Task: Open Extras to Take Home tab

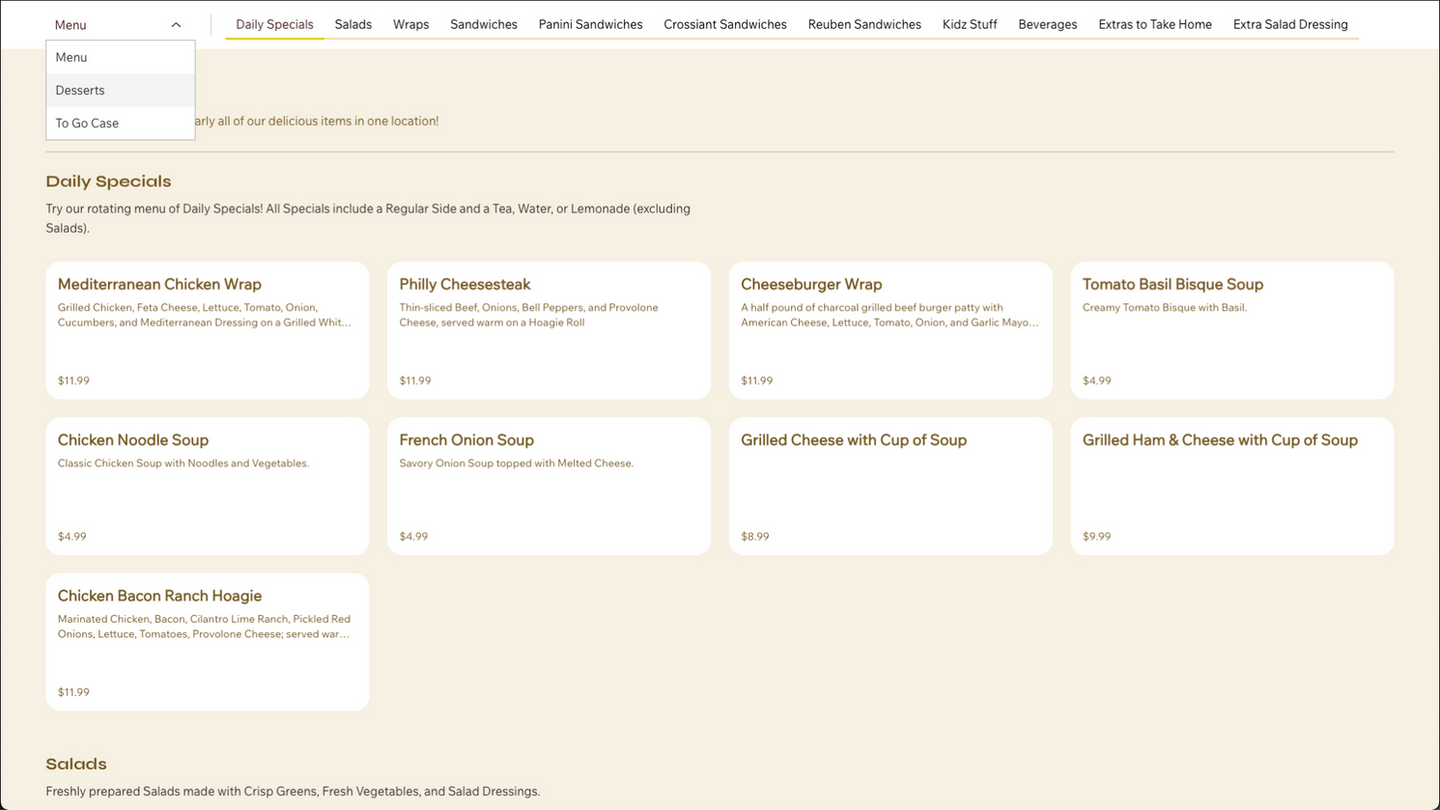Action: tap(1155, 24)
